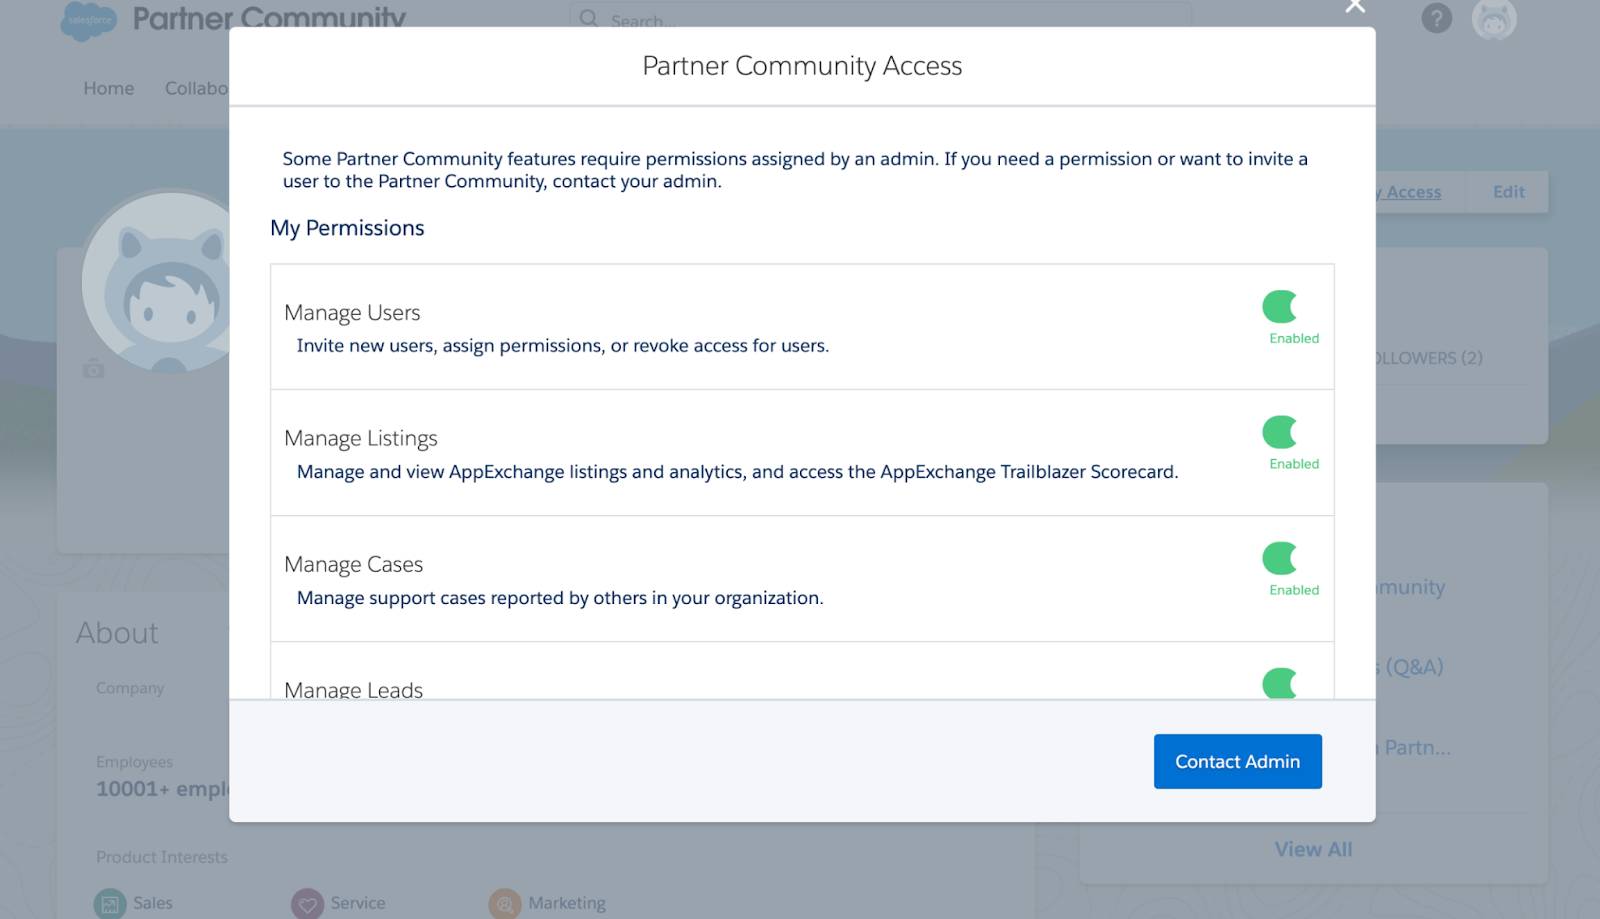Click the Partner Community header title
The image size is (1600, 919).
click(269, 18)
